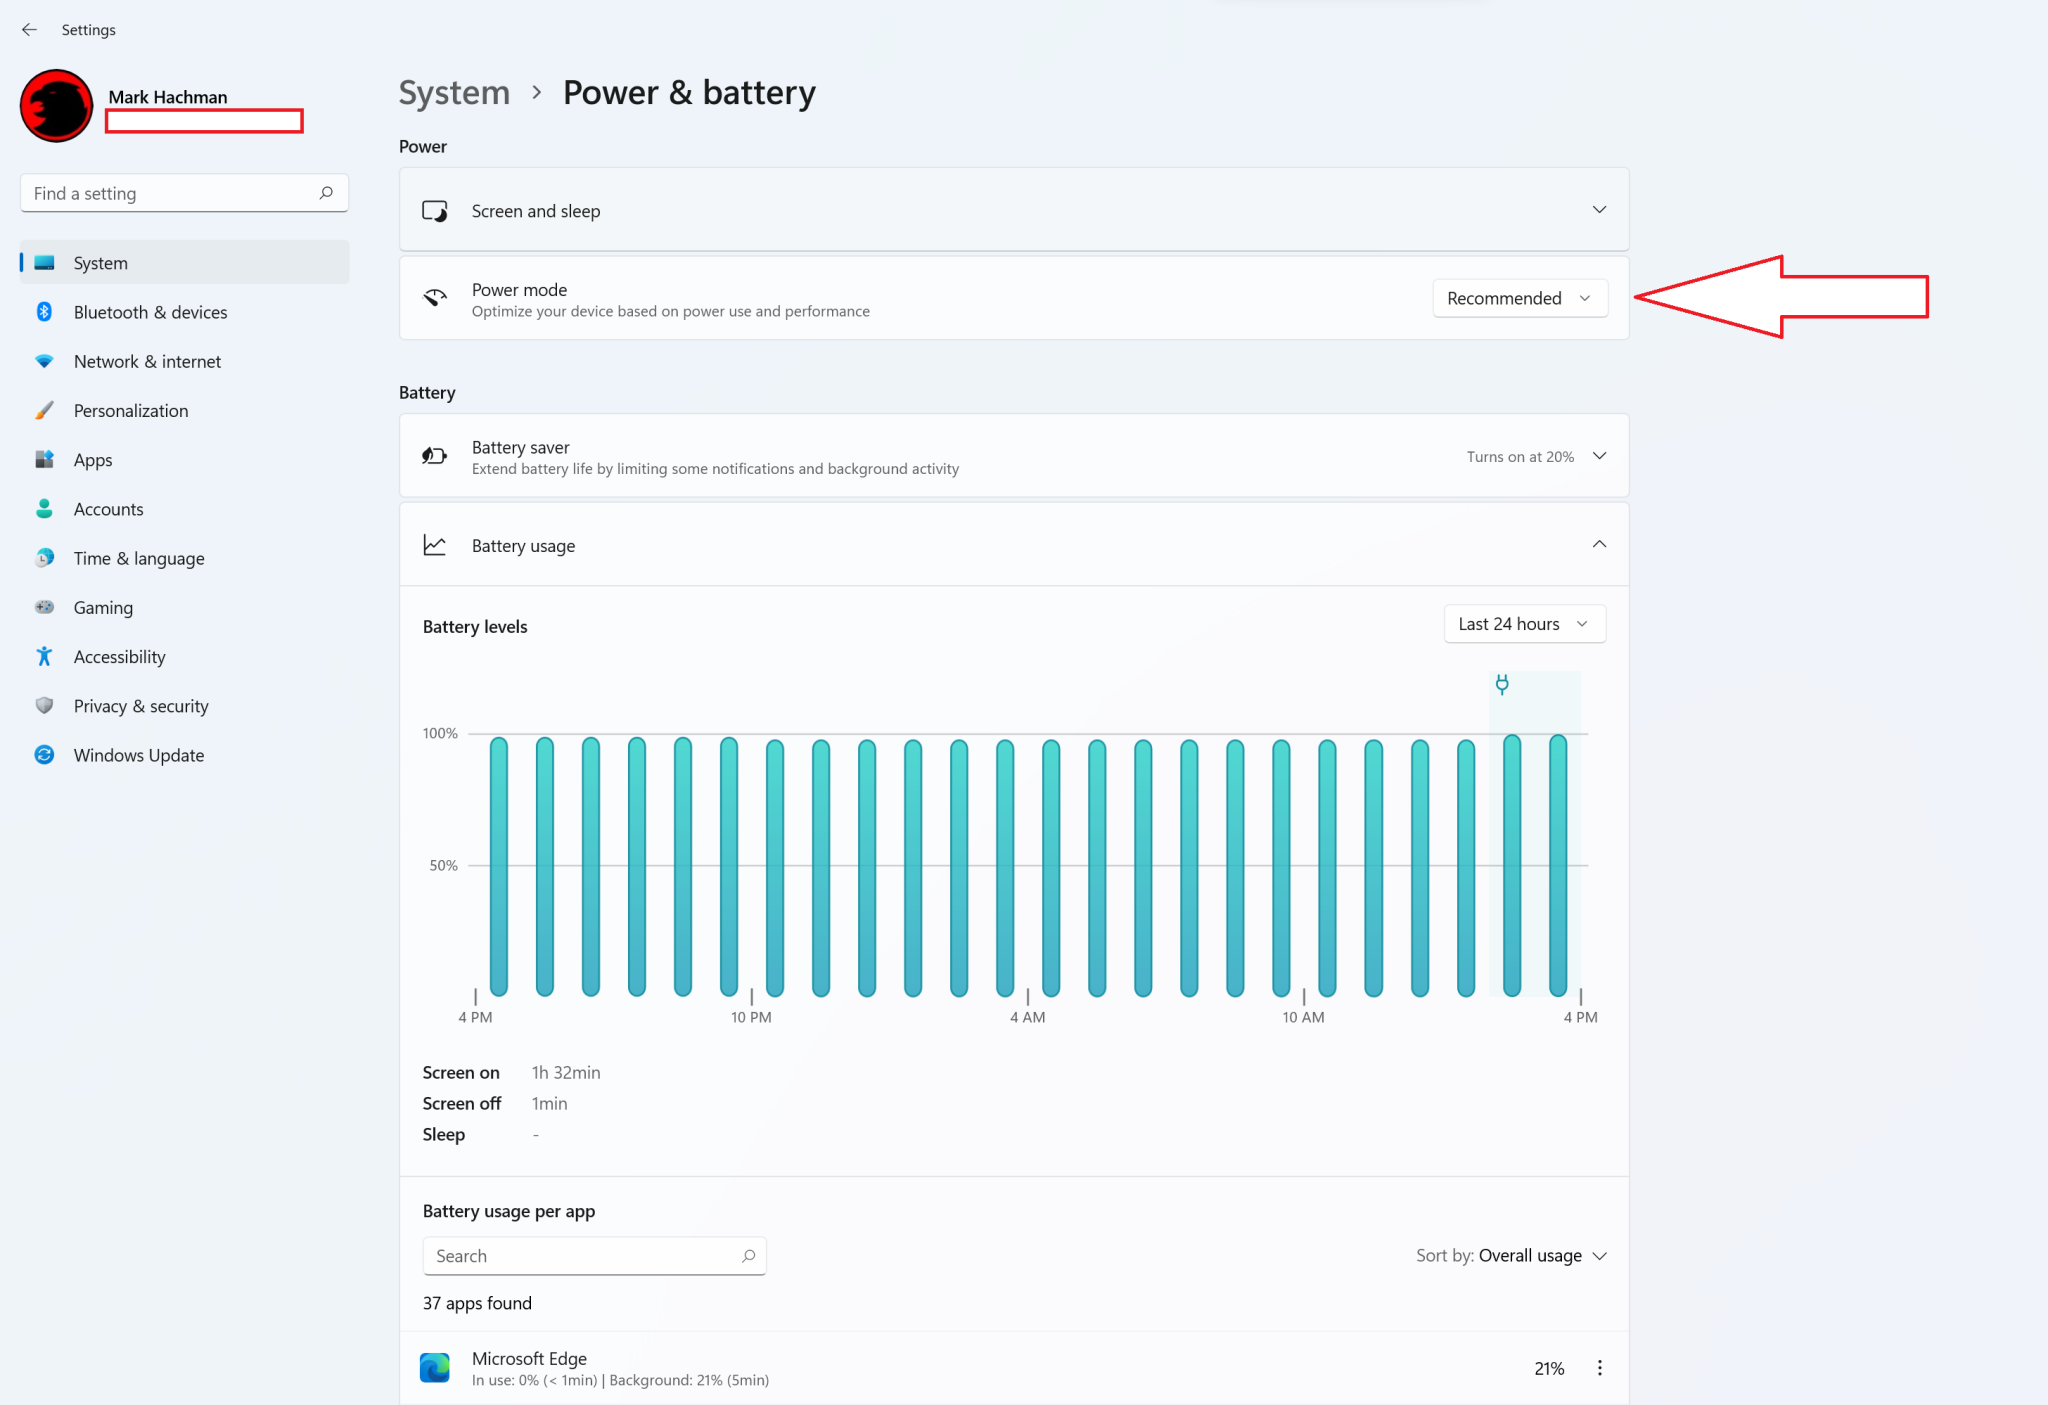Select Accessibility in the sidebar
Viewport: 2048px width, 1405px height.
pos(119,657)
